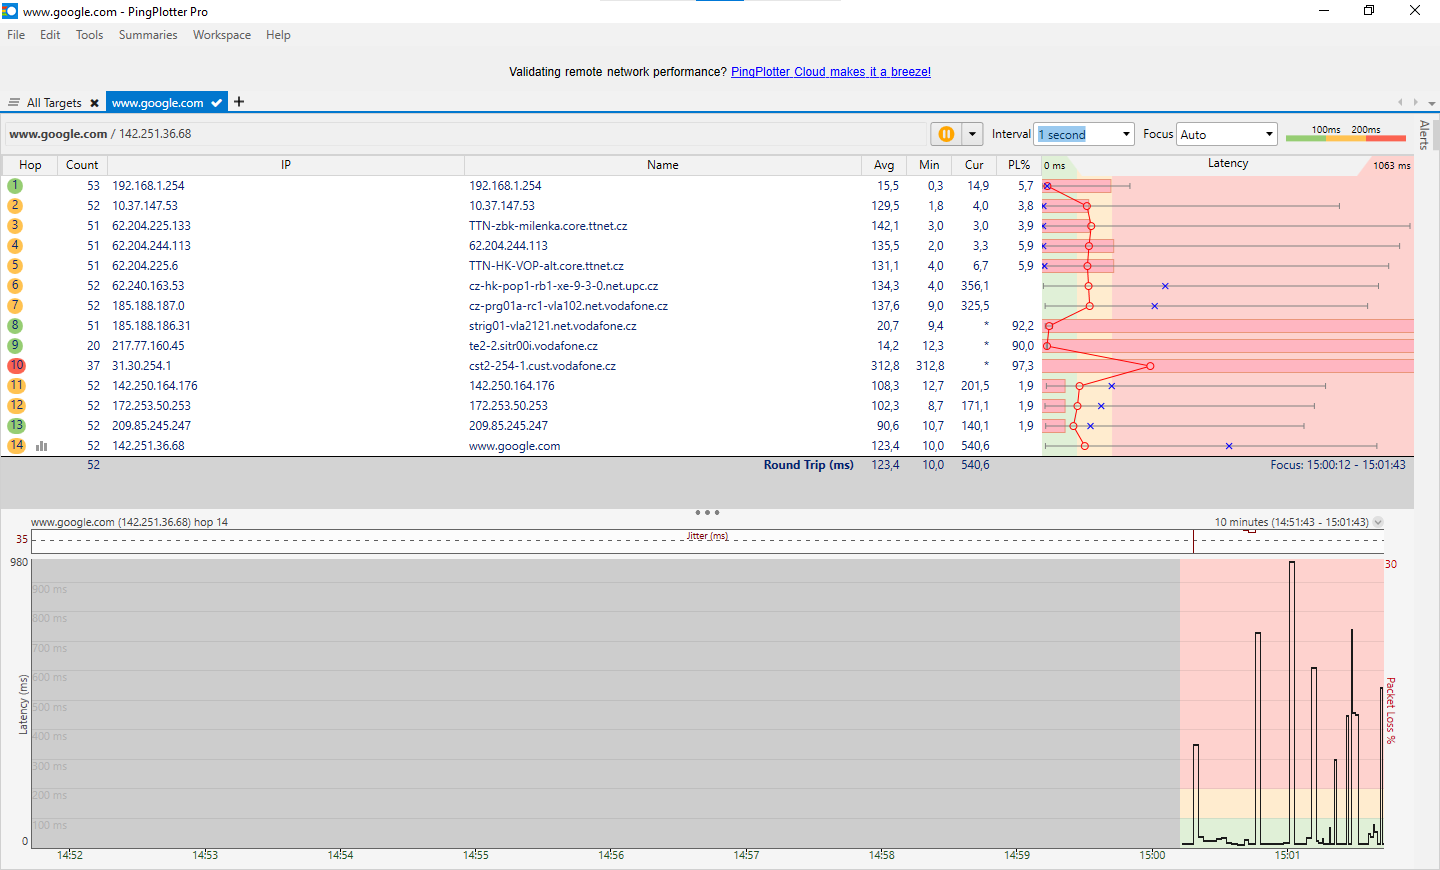Click the www.google.com tab checkmark

pyautogui.click(x=217, y=103)
